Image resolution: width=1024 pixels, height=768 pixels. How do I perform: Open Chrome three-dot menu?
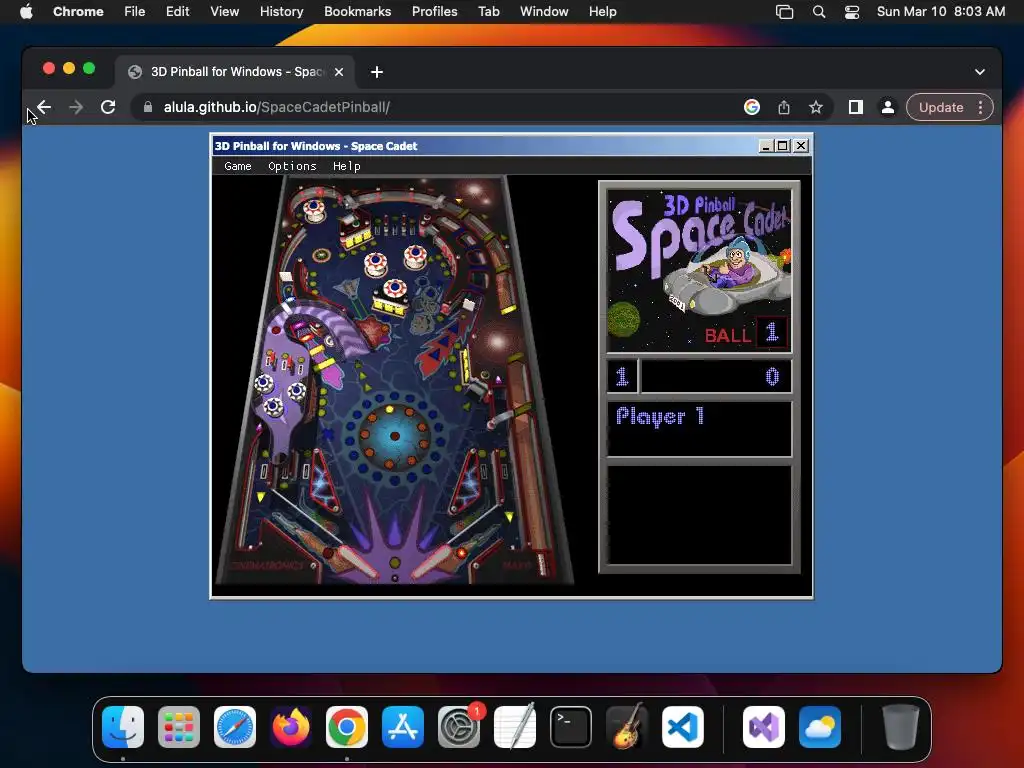coord(980,107)
